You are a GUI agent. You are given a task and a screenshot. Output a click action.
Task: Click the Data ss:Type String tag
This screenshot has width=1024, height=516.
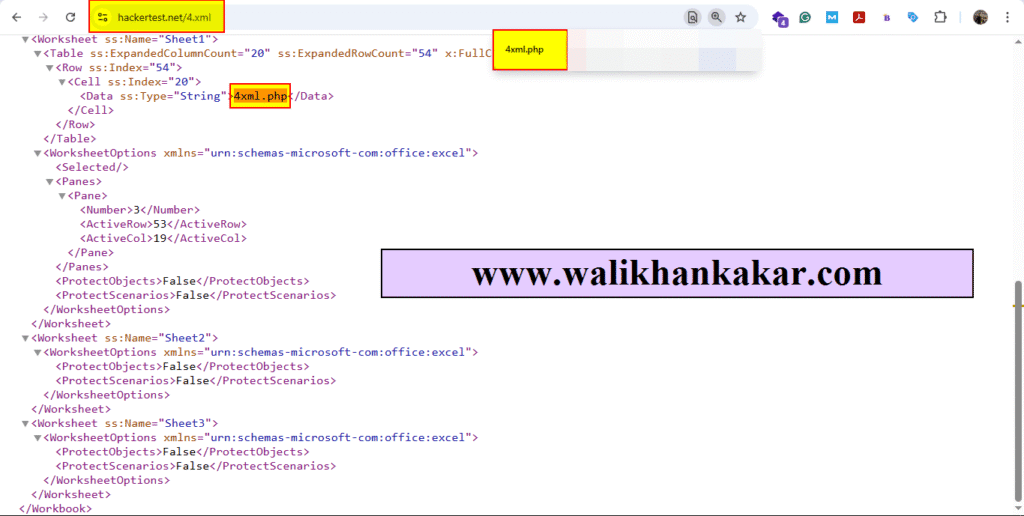[156, 96]
